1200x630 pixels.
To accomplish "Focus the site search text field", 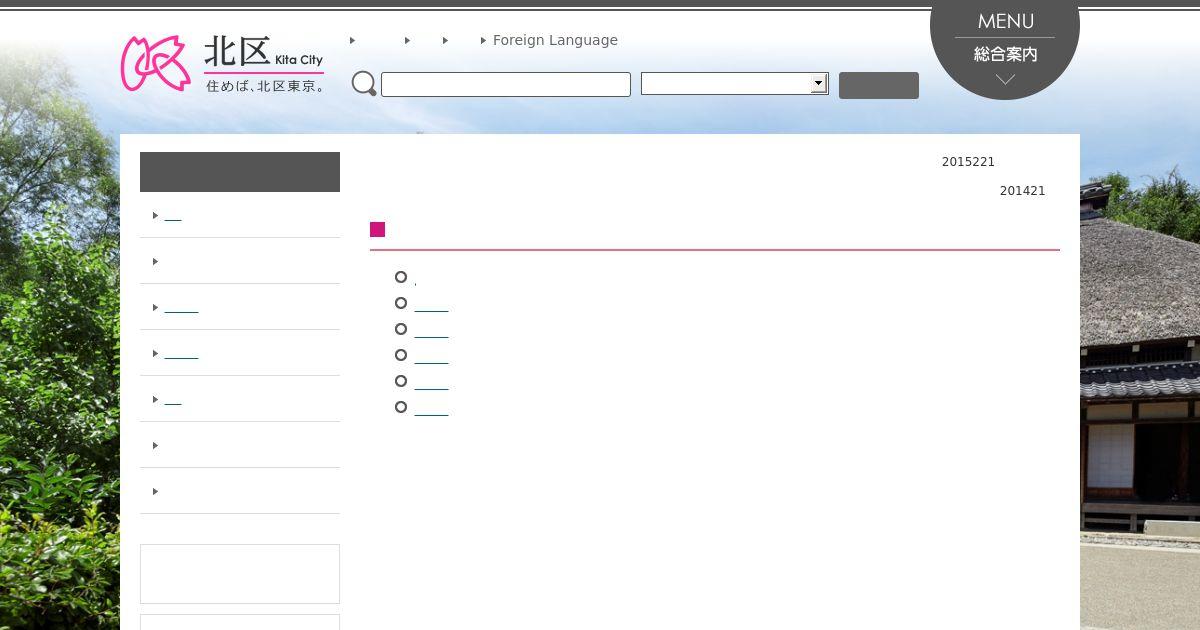I will (x=506, y=85).
